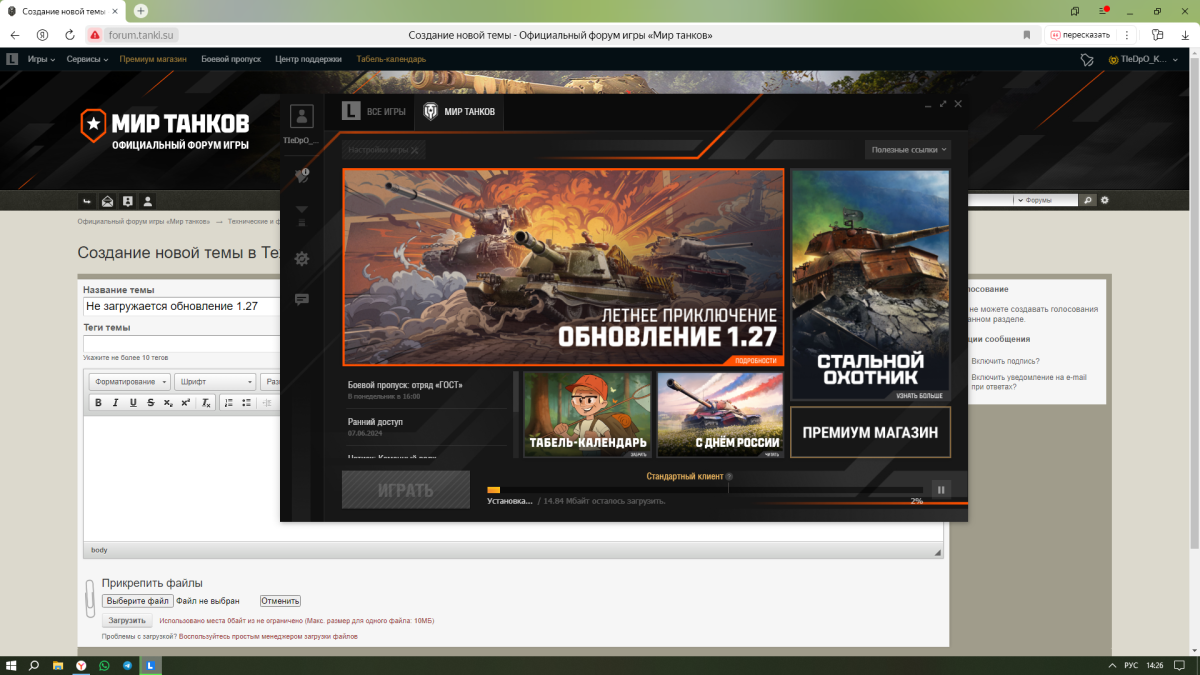Open Telegram from the Windows taskbar
This screenshot has height=675, width=1200.
pyautogui.click(x=127, y=665)
